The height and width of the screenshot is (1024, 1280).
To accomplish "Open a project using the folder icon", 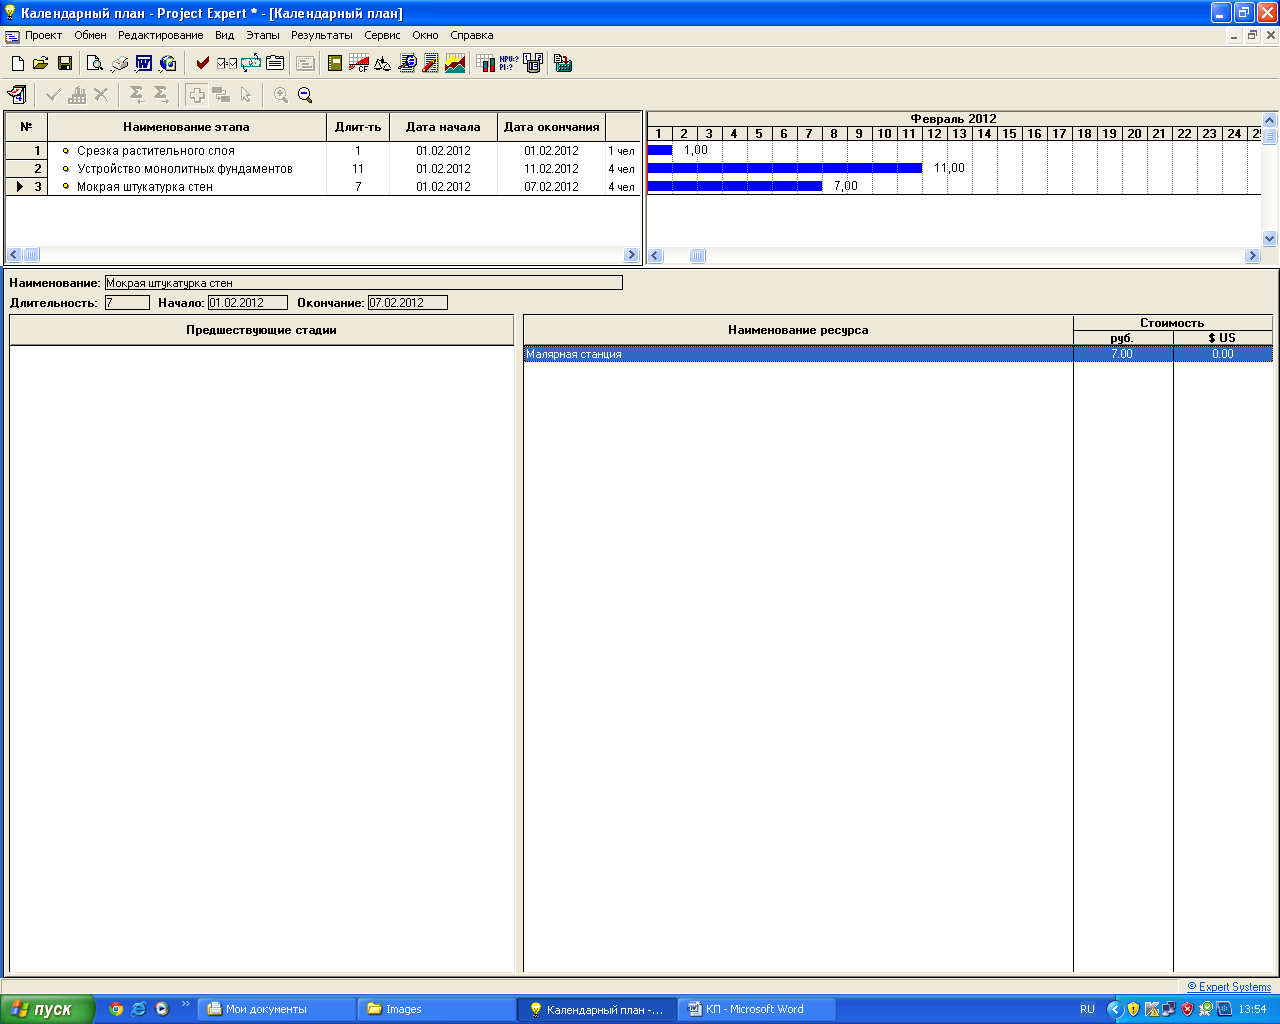I will (41, 64).
